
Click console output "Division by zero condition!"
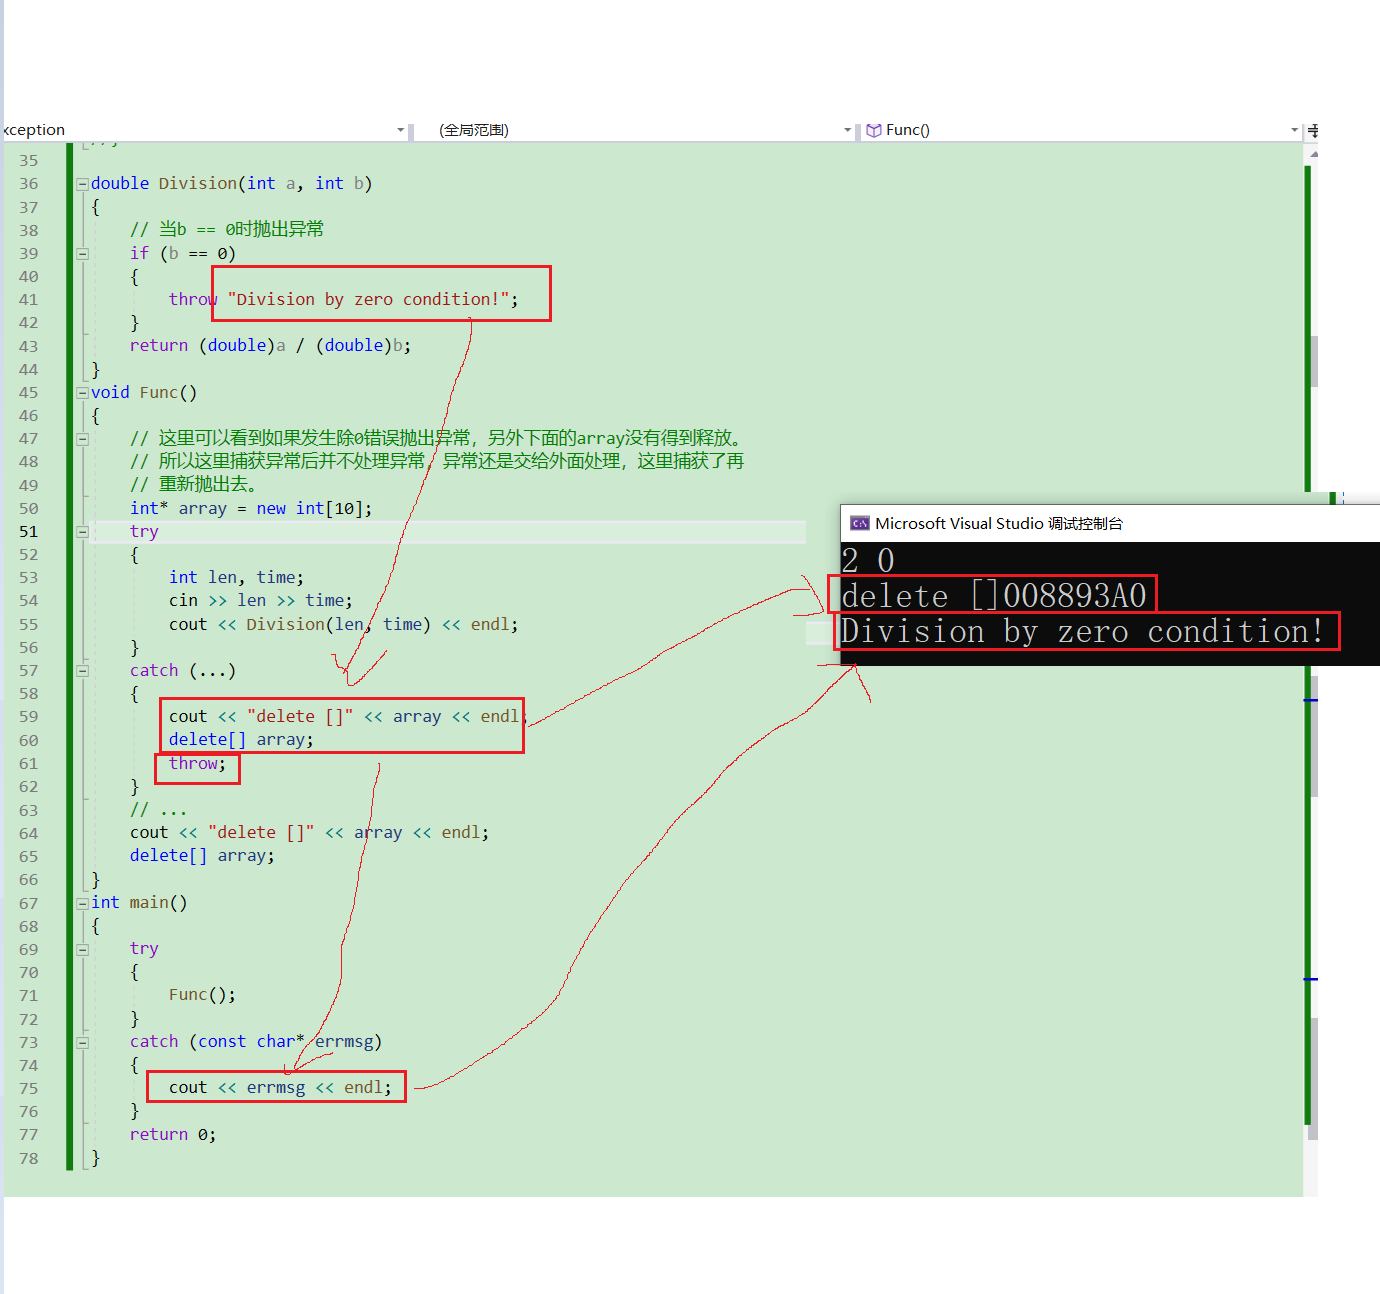1083,632
